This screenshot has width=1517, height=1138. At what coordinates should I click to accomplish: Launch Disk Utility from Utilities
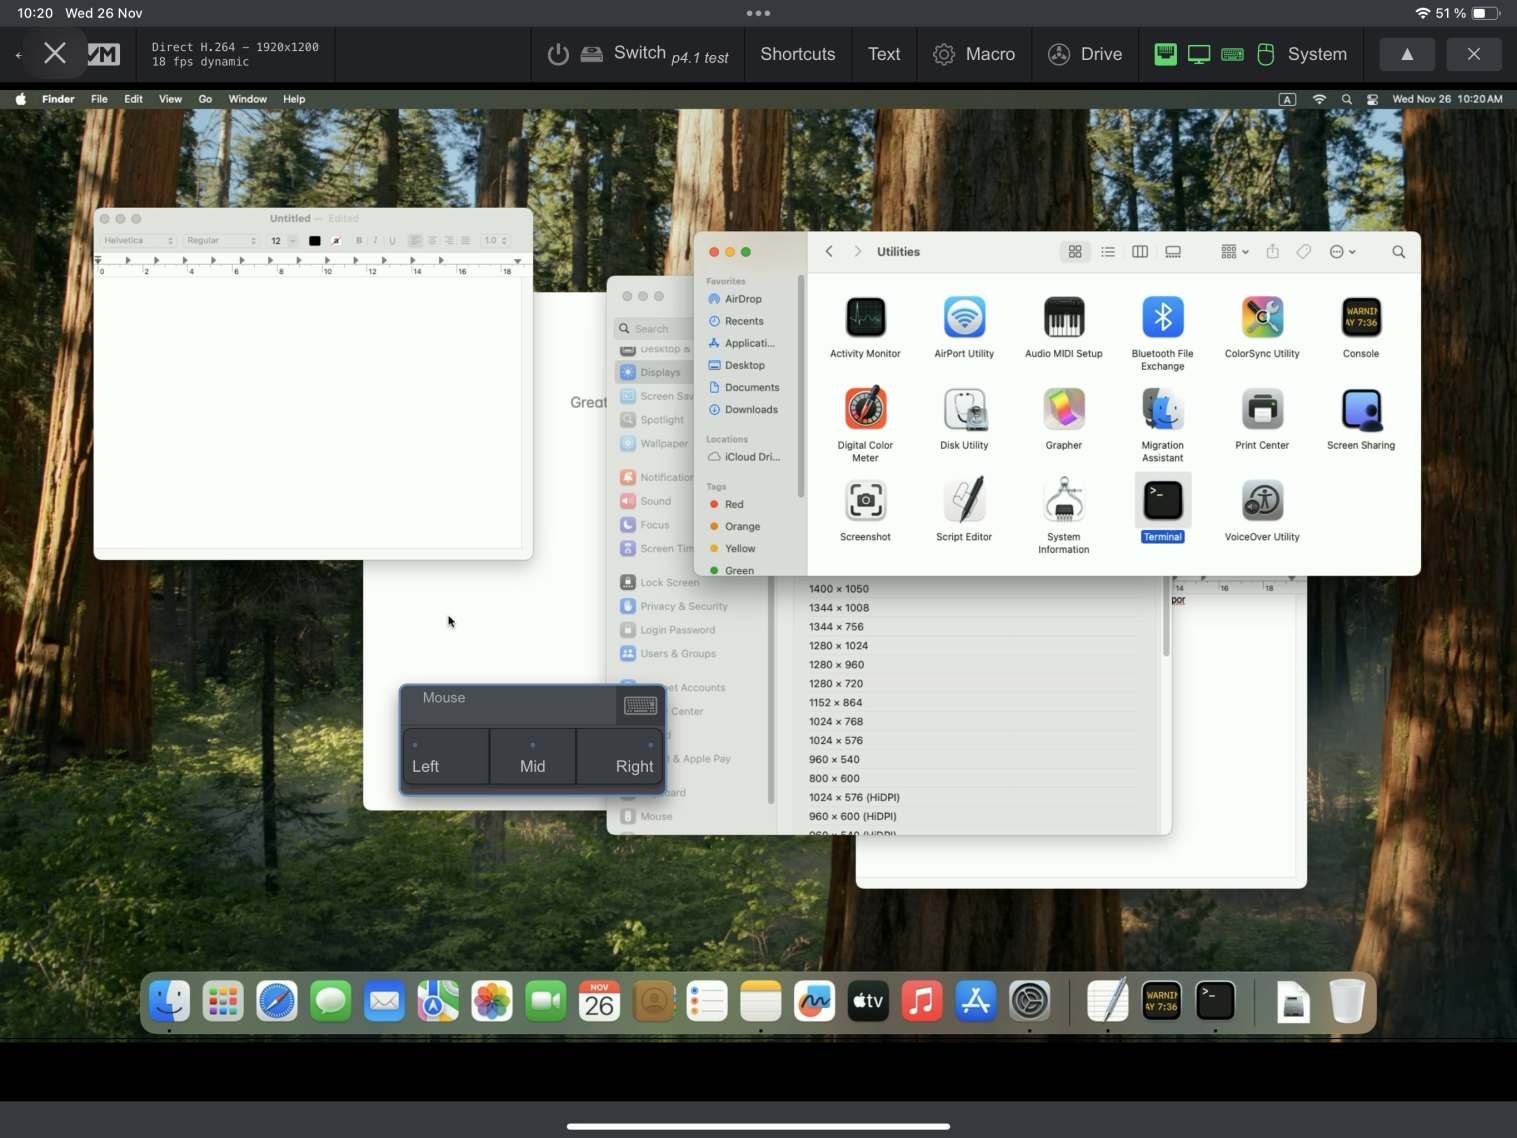pos(964,410)
